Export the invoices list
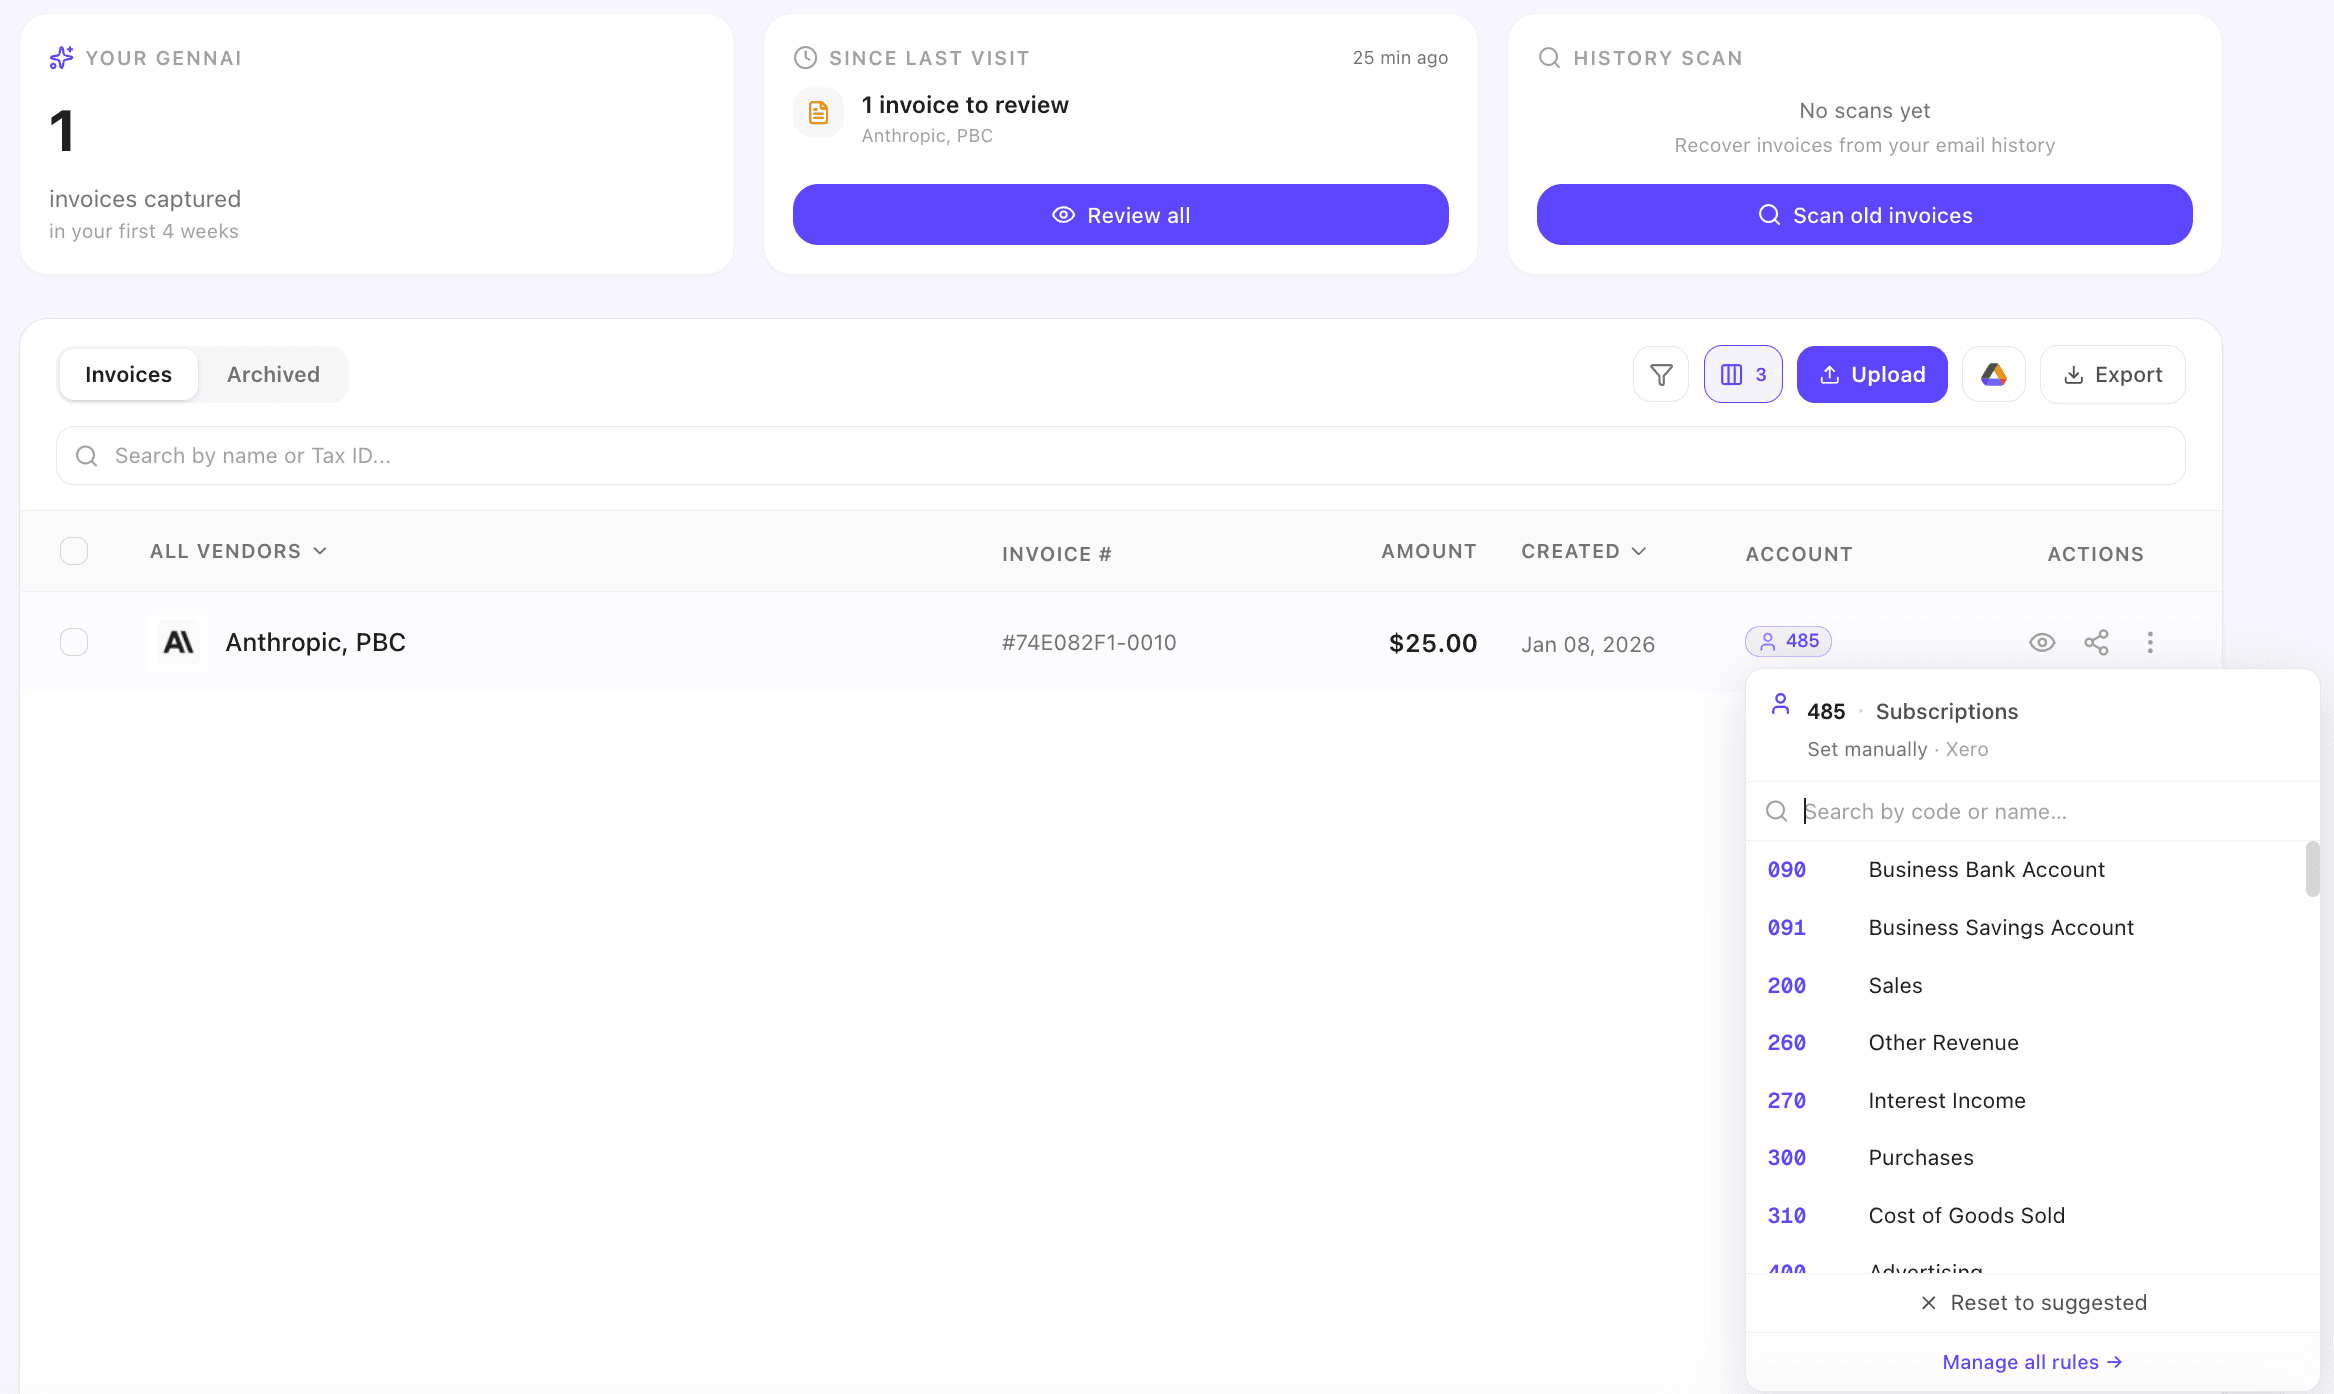2334x1394 pixels. [x=2113, y=375]
